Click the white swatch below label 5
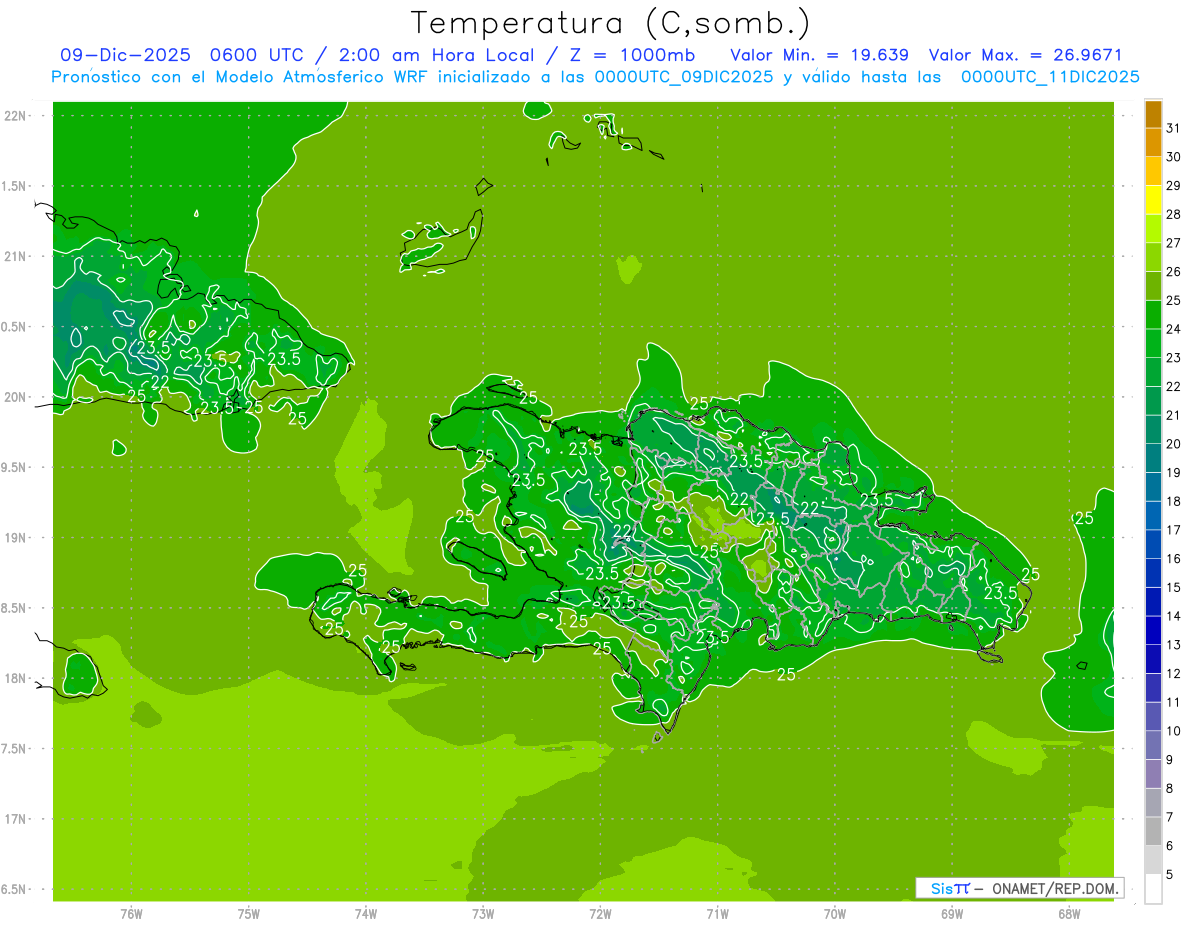 (1153, 888)
